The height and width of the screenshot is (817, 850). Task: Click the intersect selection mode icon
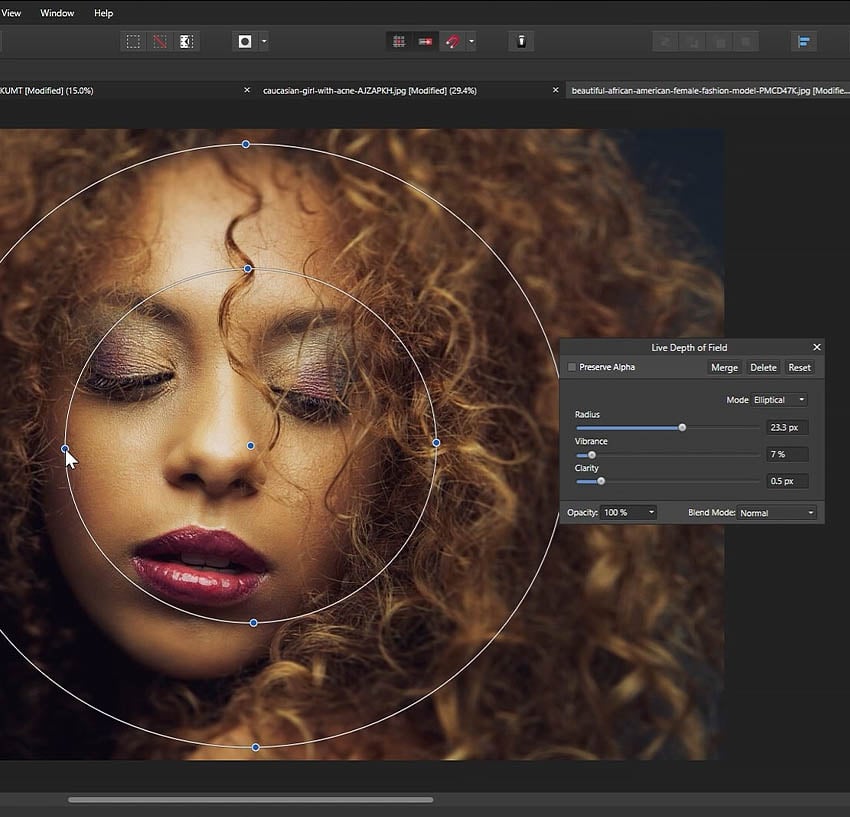[186, 41]
